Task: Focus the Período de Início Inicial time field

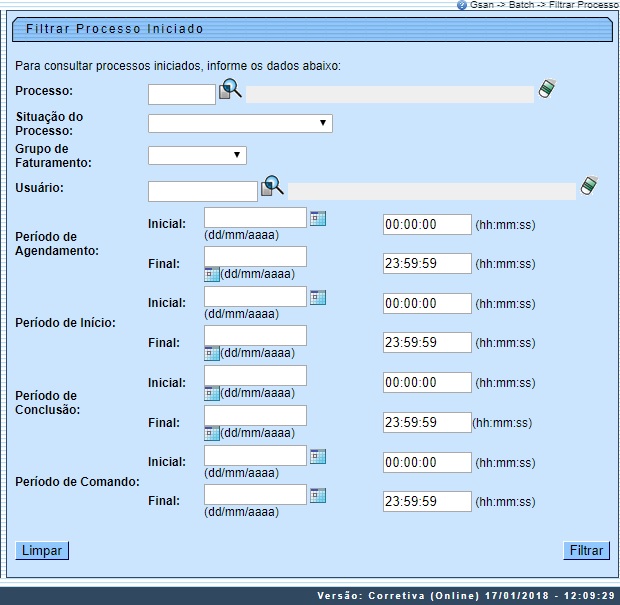Action: click(x=427, y=303)
